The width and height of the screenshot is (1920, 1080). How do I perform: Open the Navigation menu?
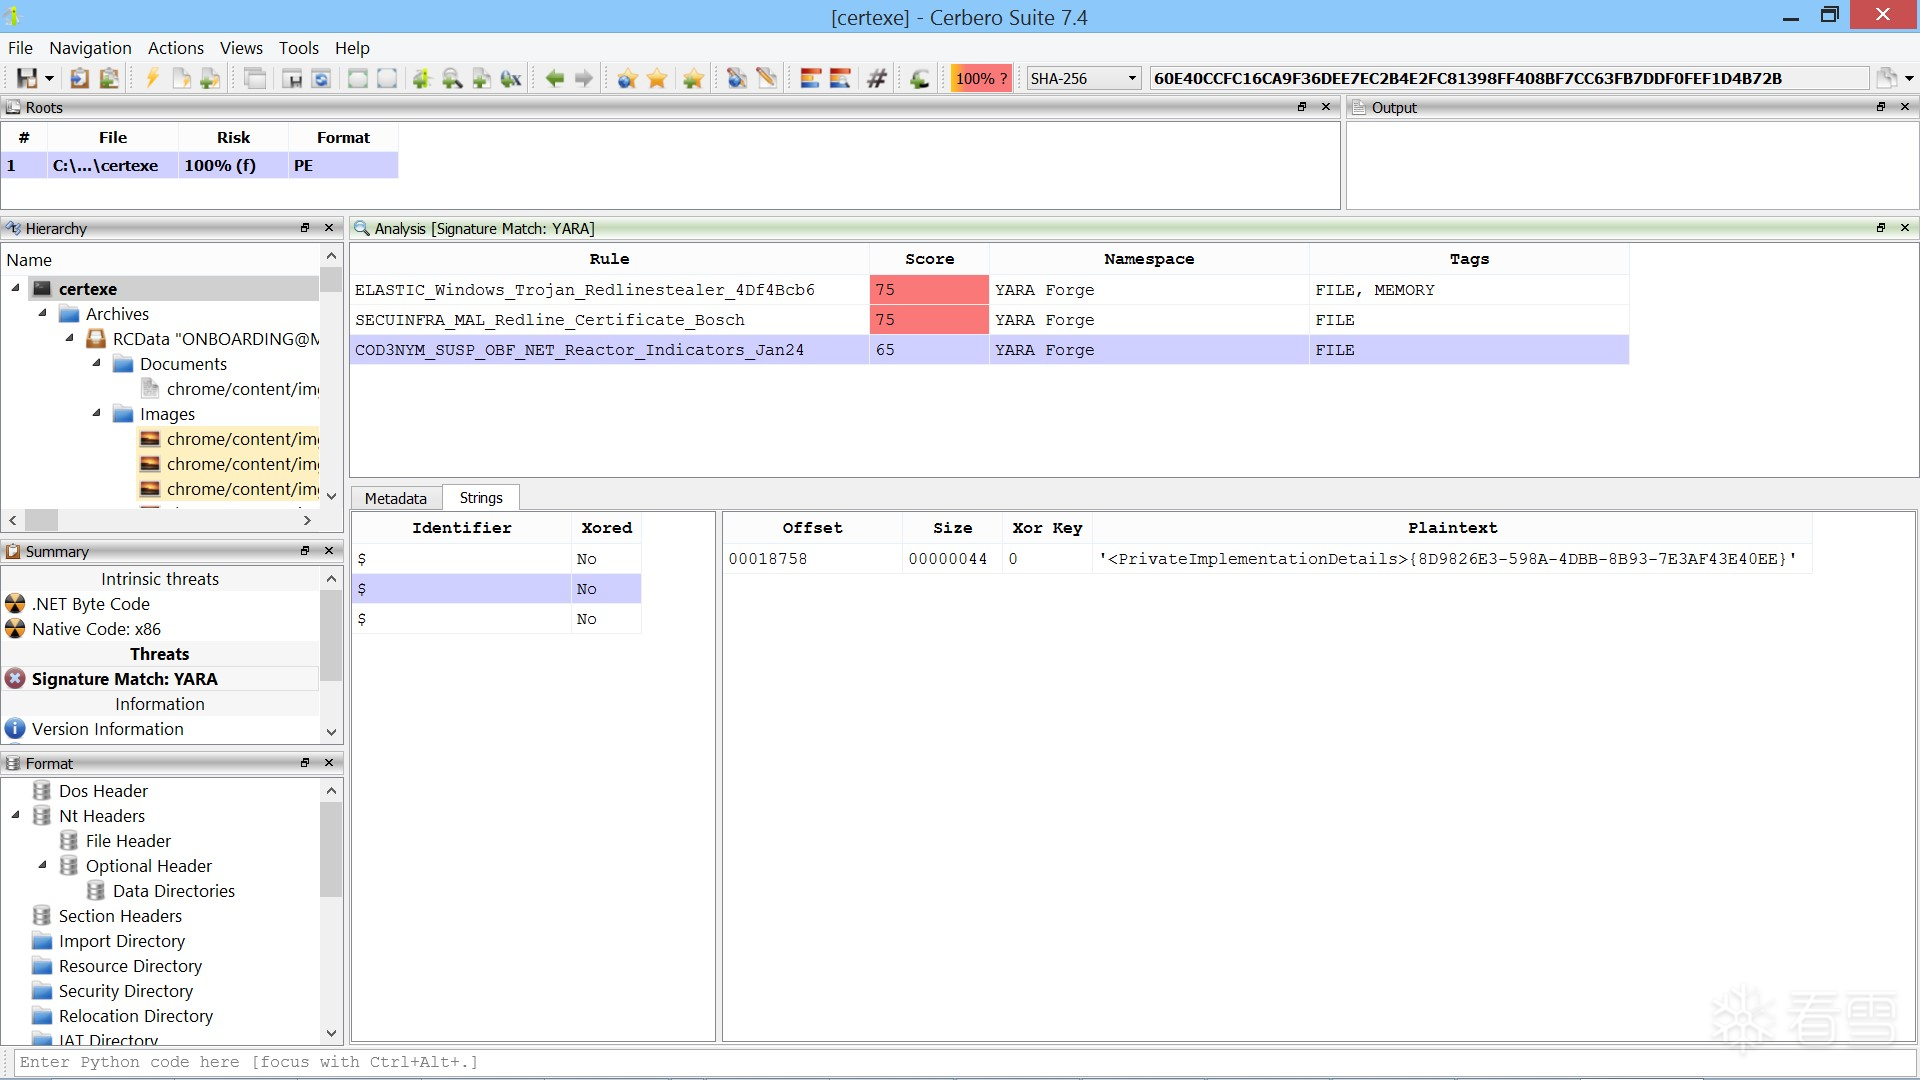90,48
